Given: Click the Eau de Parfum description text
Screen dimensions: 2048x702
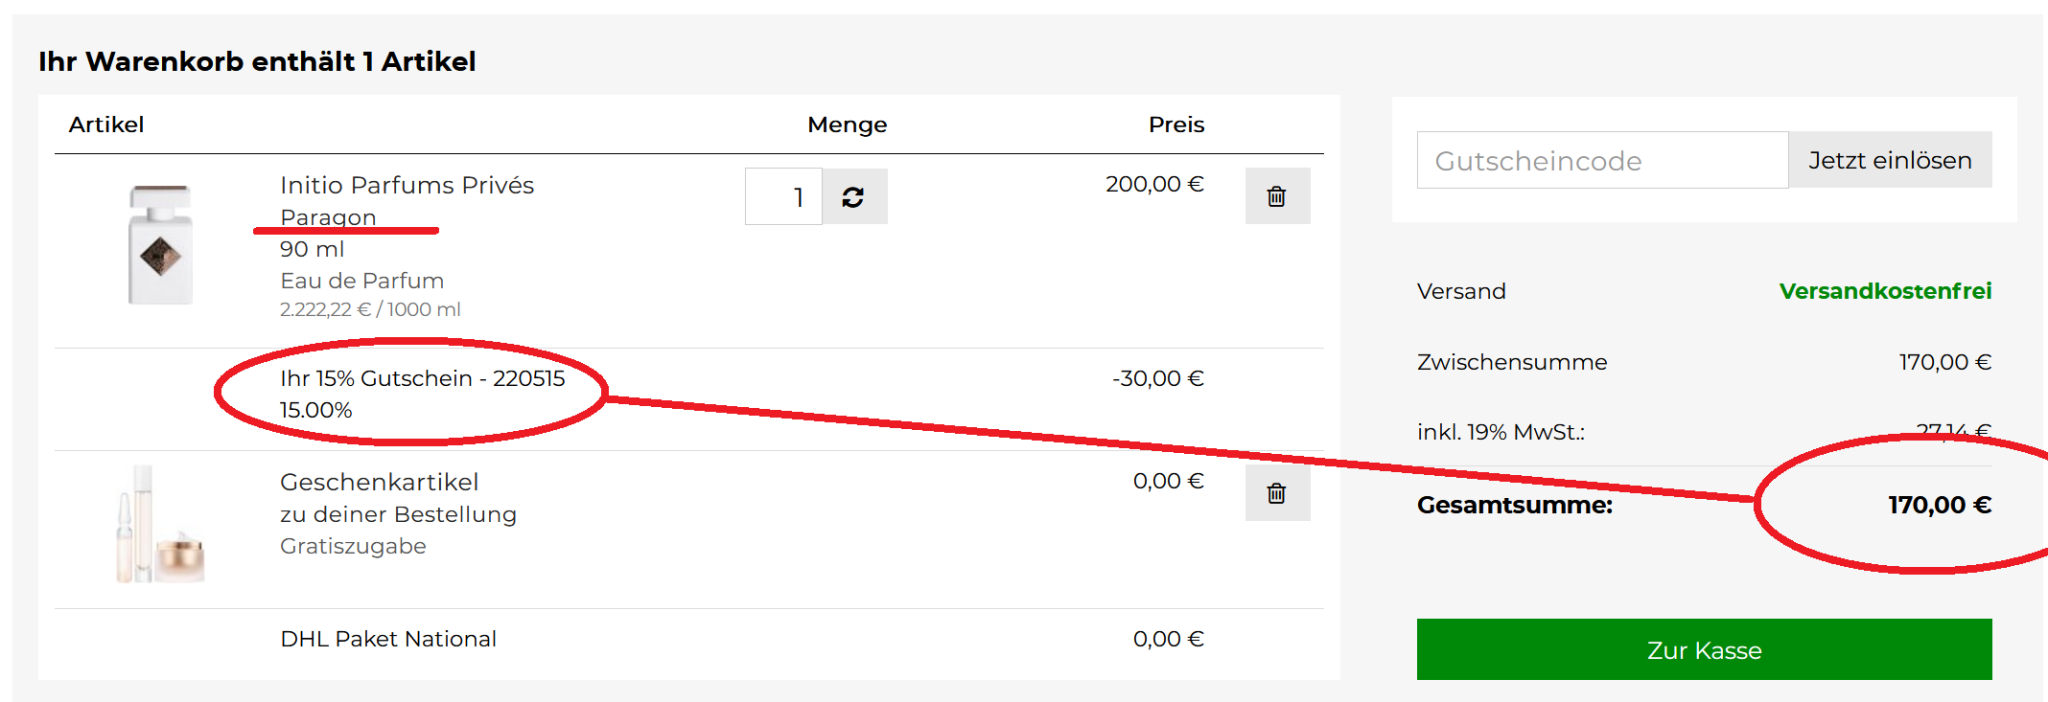Looking at the screenshot, I should (x=361, y=281).
